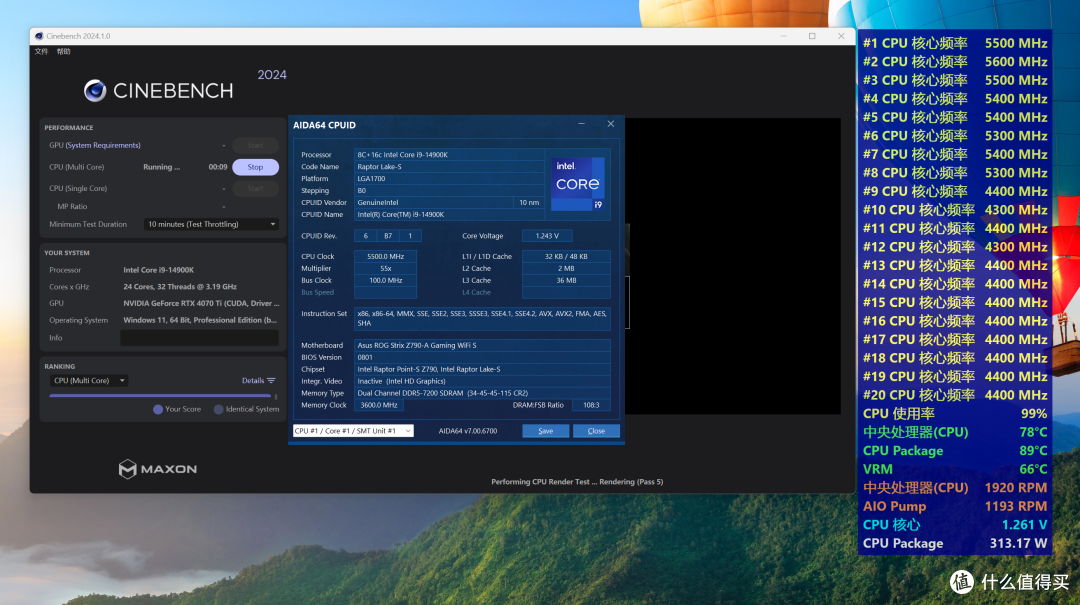
Task: Click the Multiplier value 55x
Action: click(x=385, y=268)
